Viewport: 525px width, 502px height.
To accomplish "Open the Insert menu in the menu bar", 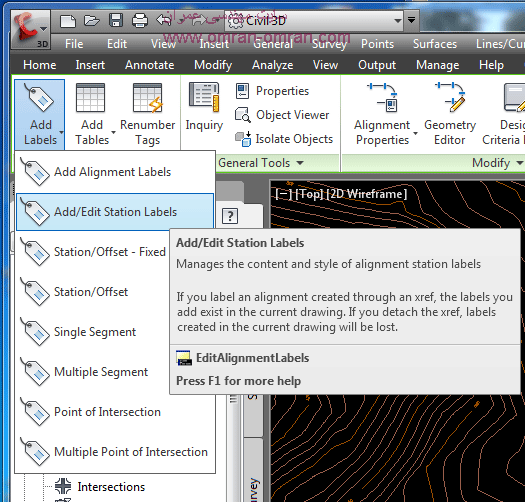I will [x=214, y=44].
